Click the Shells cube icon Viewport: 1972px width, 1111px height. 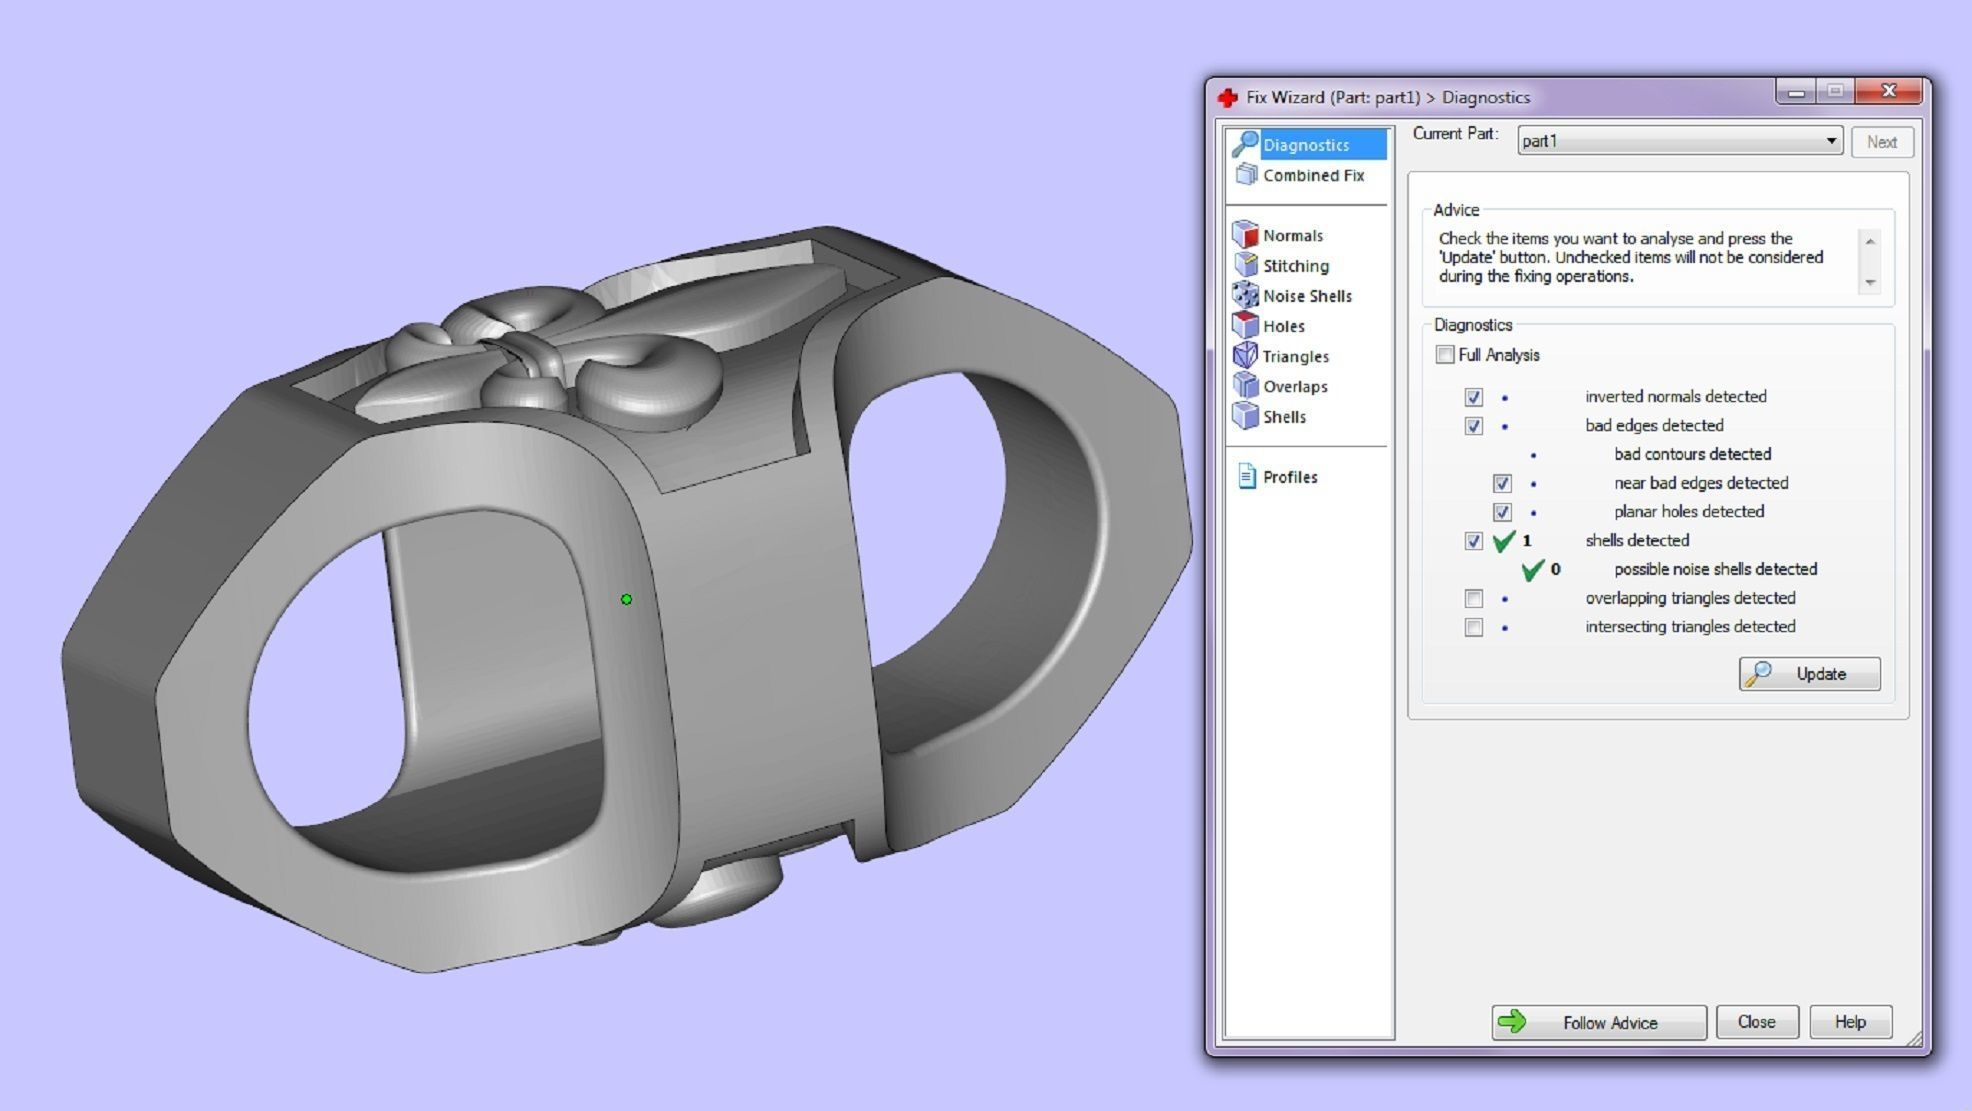pos(1245,416)
